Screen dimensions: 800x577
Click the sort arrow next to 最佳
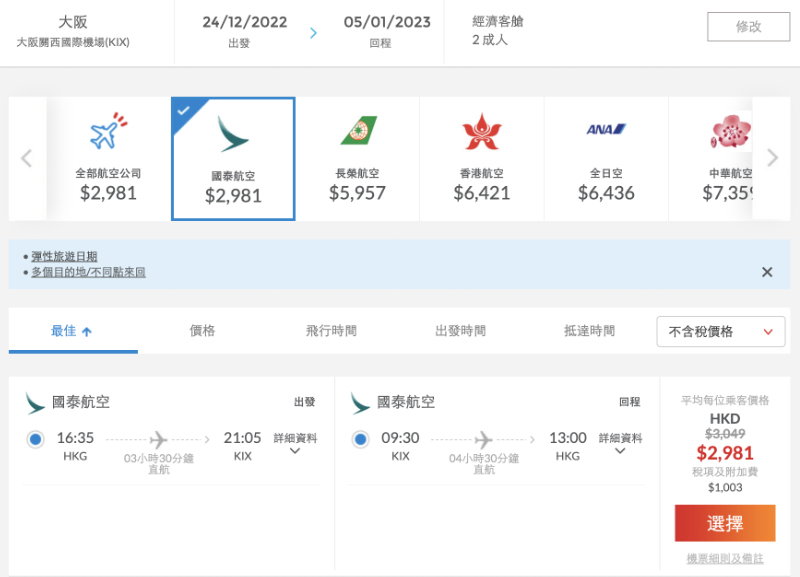[x=87, y=332]
